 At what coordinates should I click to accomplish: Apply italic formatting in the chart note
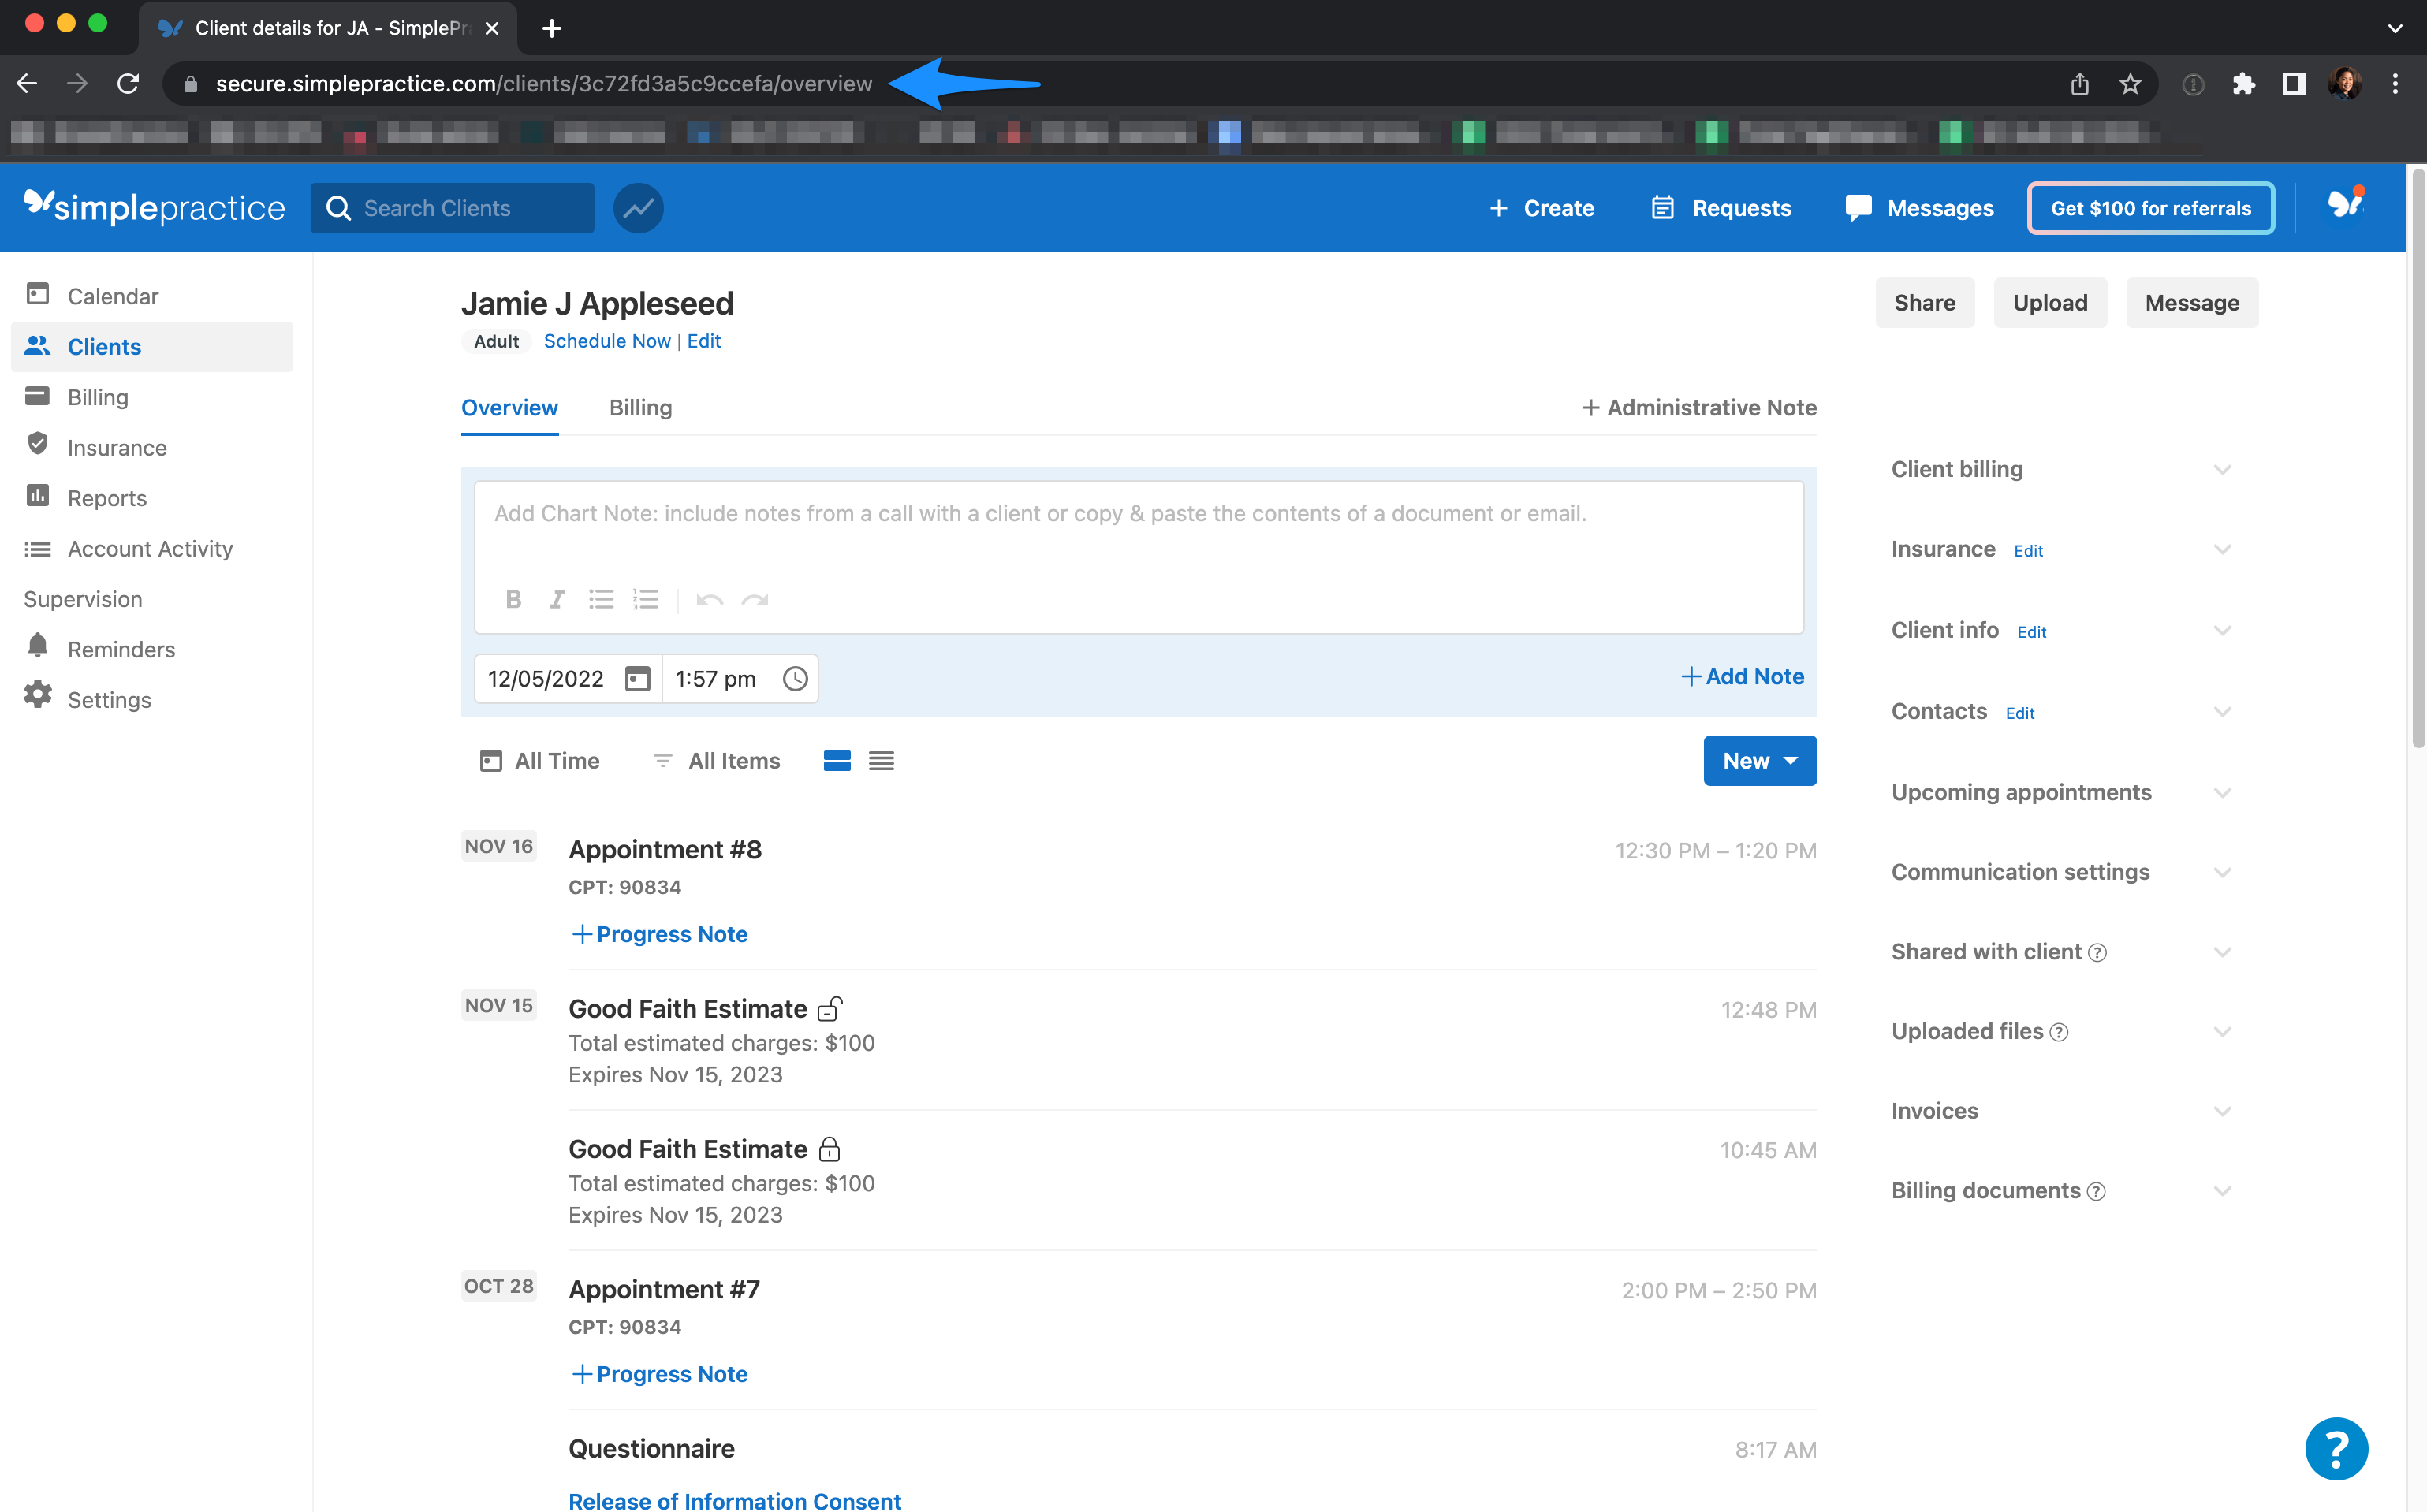(x=557, y=599)
